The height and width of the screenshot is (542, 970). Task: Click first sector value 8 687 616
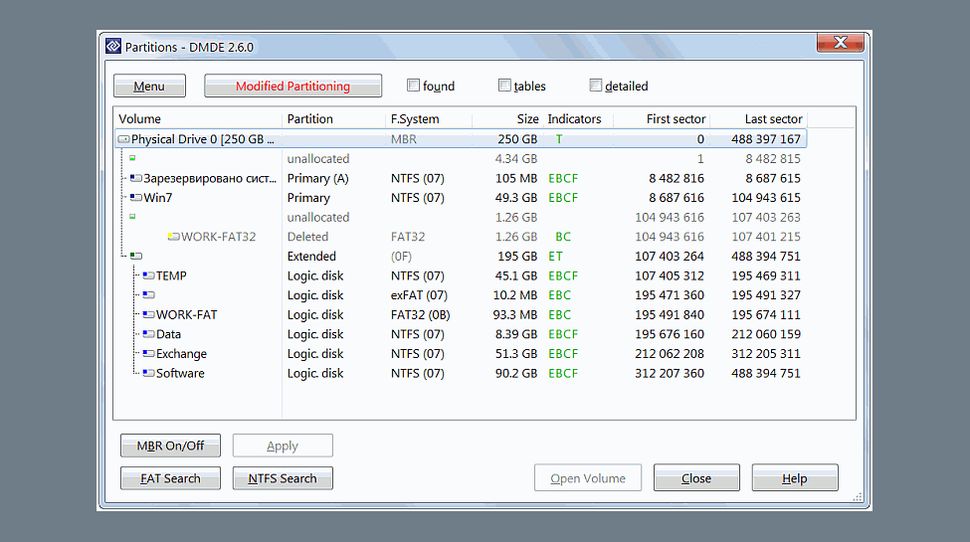(676, 198)
